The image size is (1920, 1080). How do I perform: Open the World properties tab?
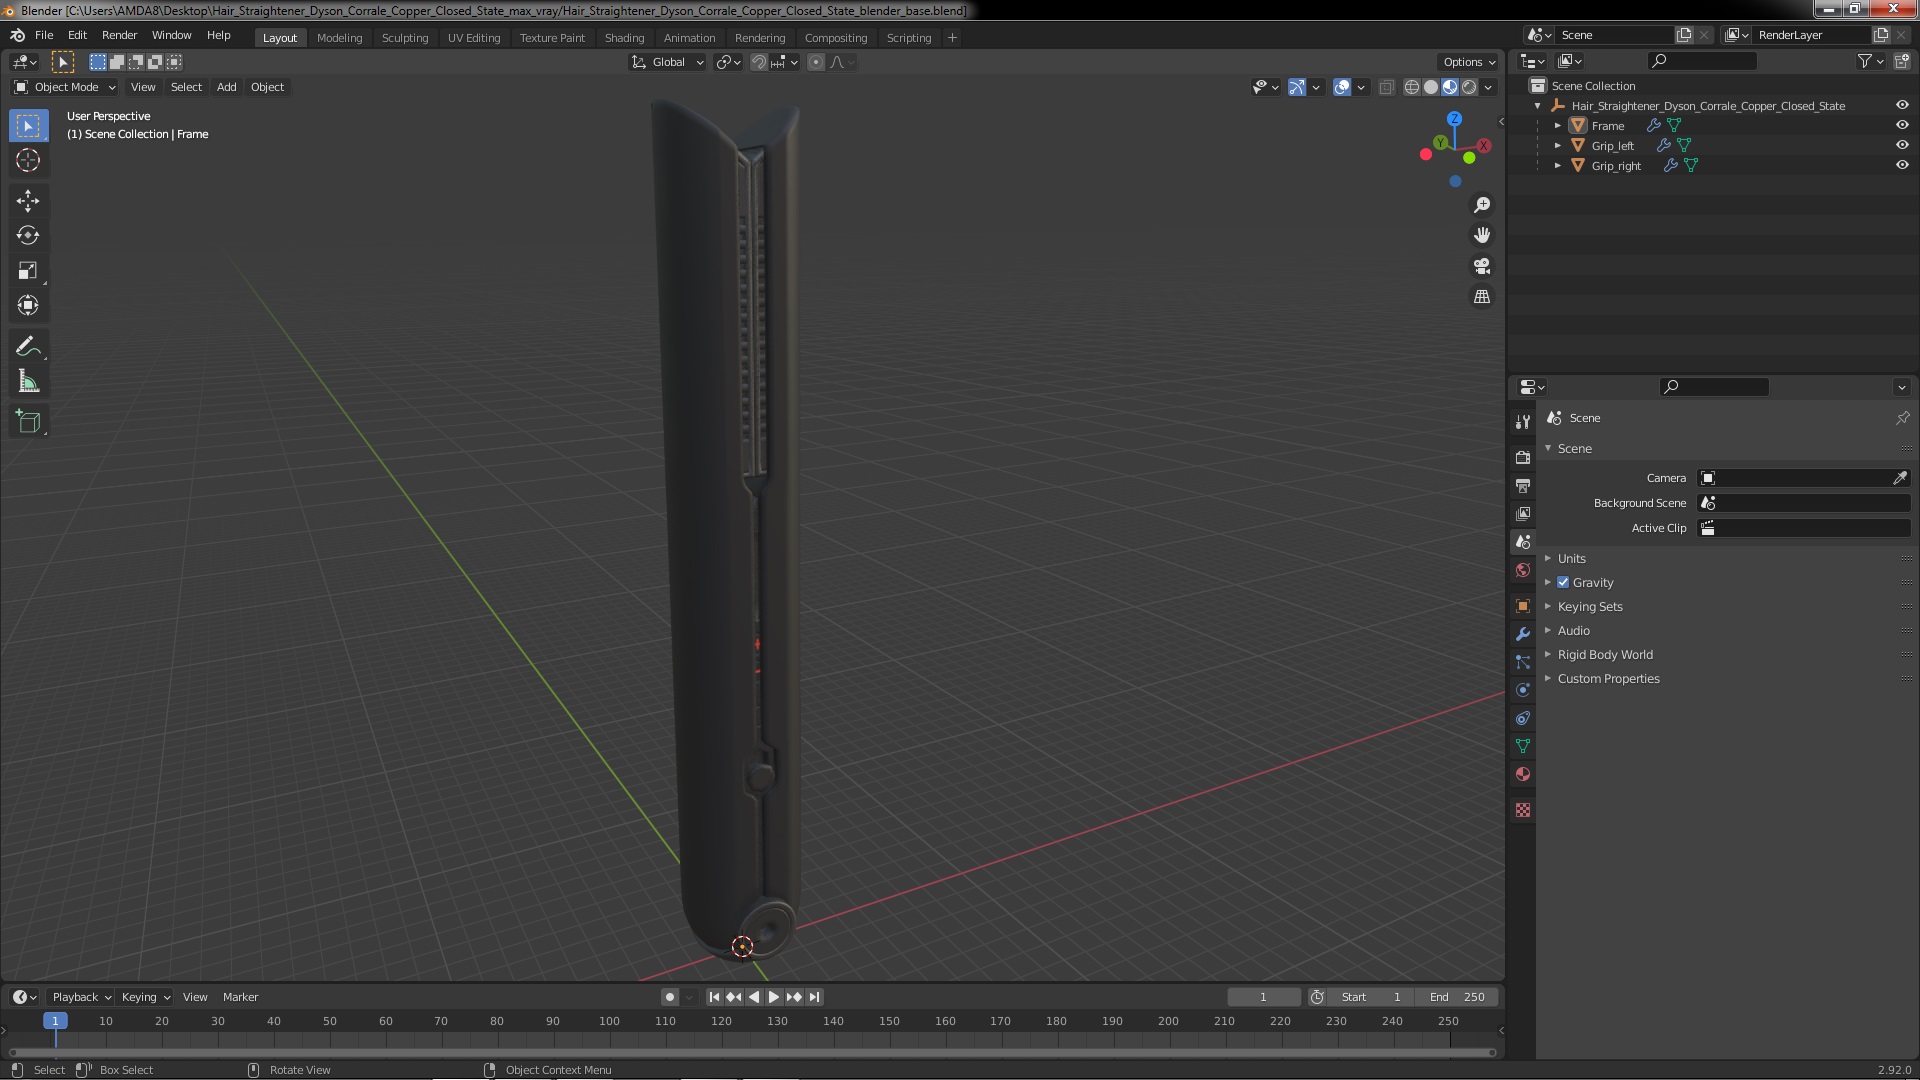[x=1522, y=570]
